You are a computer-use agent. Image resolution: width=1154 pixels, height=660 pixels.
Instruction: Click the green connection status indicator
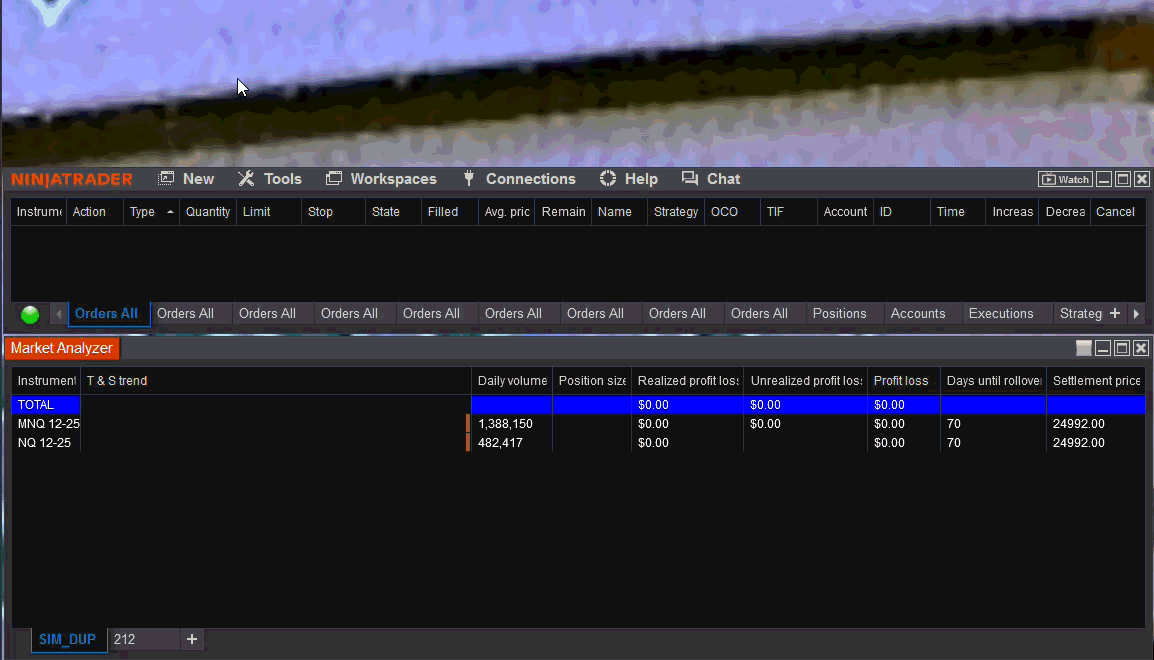tap(30, 315)
